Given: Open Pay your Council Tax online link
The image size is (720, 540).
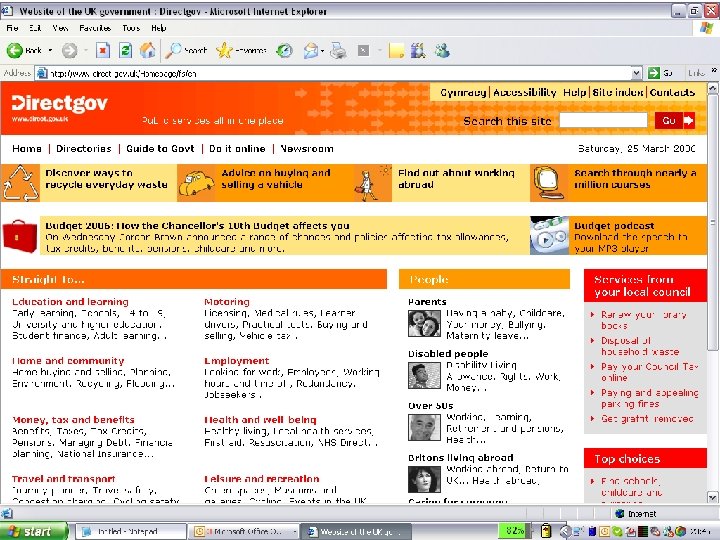Looking at the screenshot, I should click(x=649, y=372).
